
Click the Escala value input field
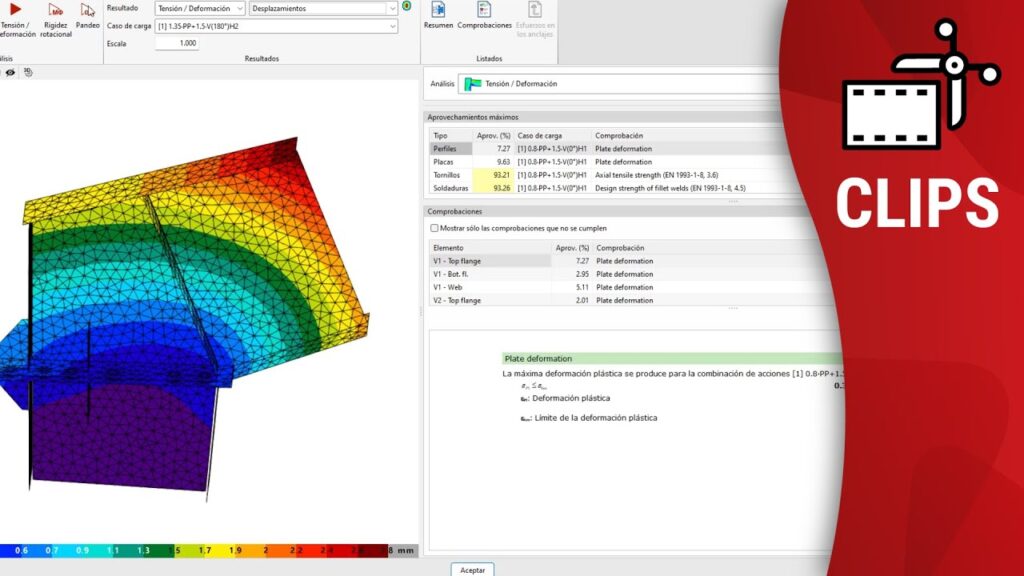[x=177, y=43]
